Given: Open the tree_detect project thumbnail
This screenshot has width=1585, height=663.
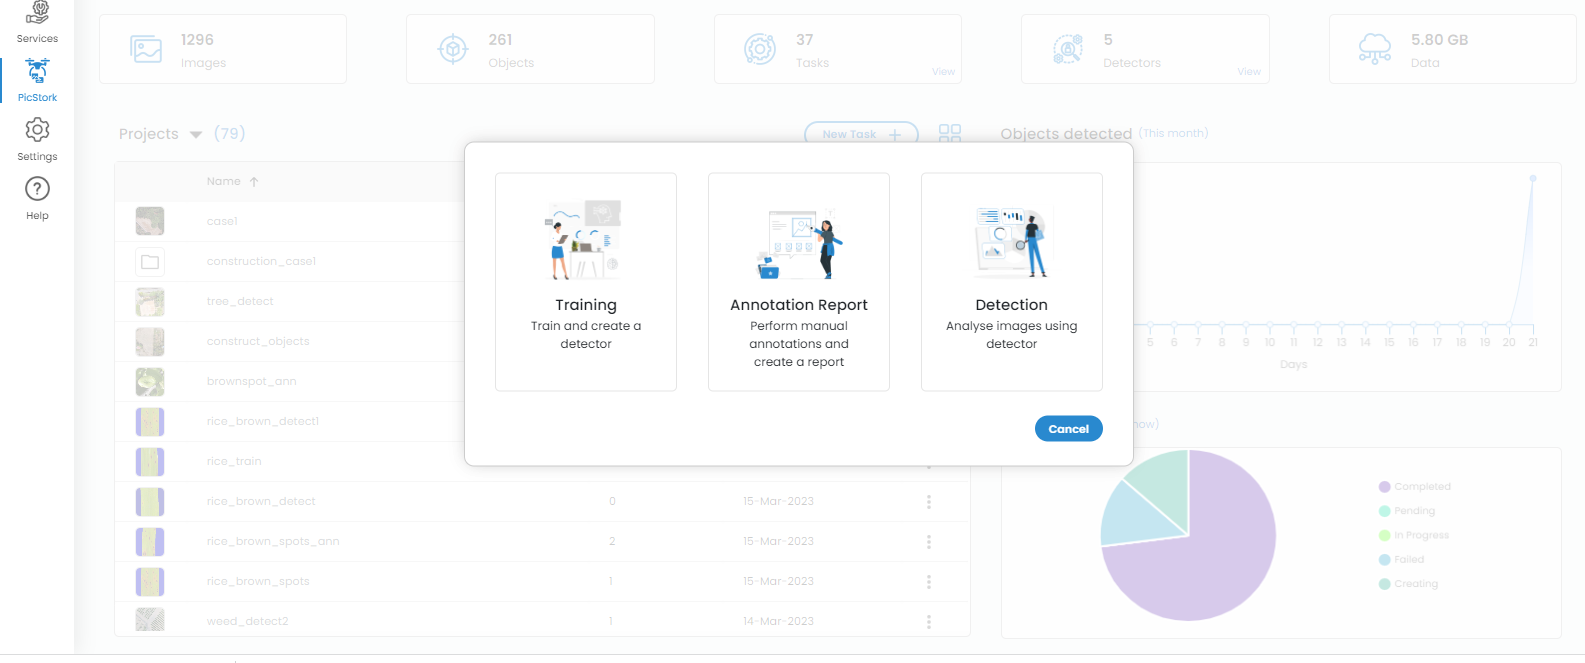Looking at the screenshot, I should [150, 301].
